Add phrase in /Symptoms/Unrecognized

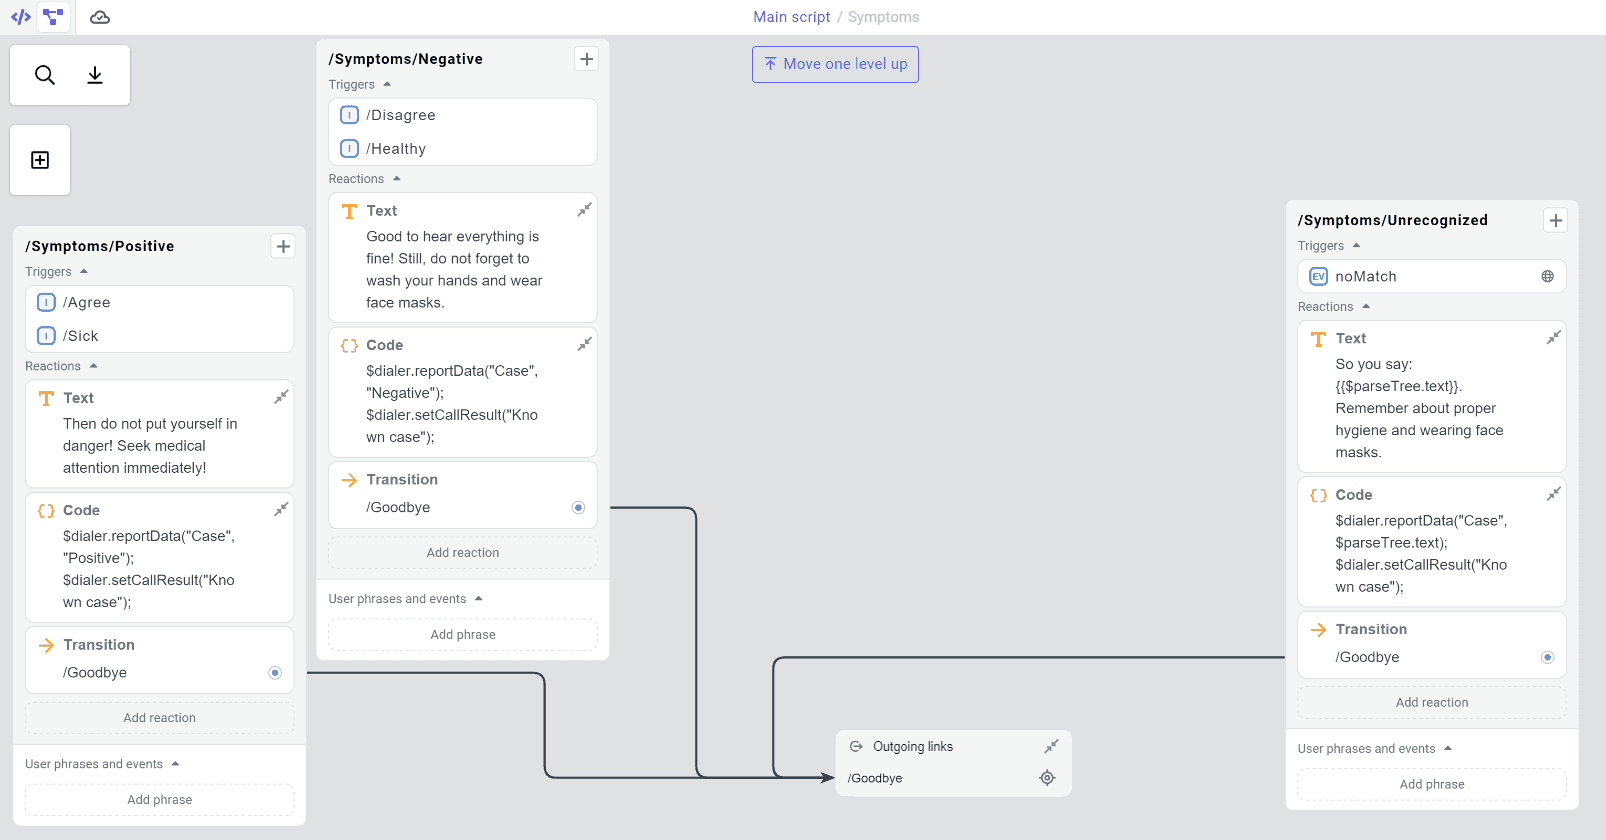pos(1432,785)
